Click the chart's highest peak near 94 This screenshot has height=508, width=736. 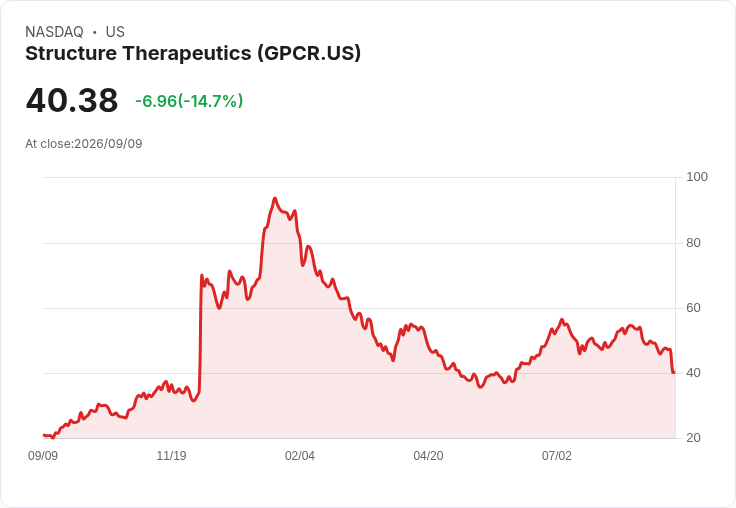[275, 199]
